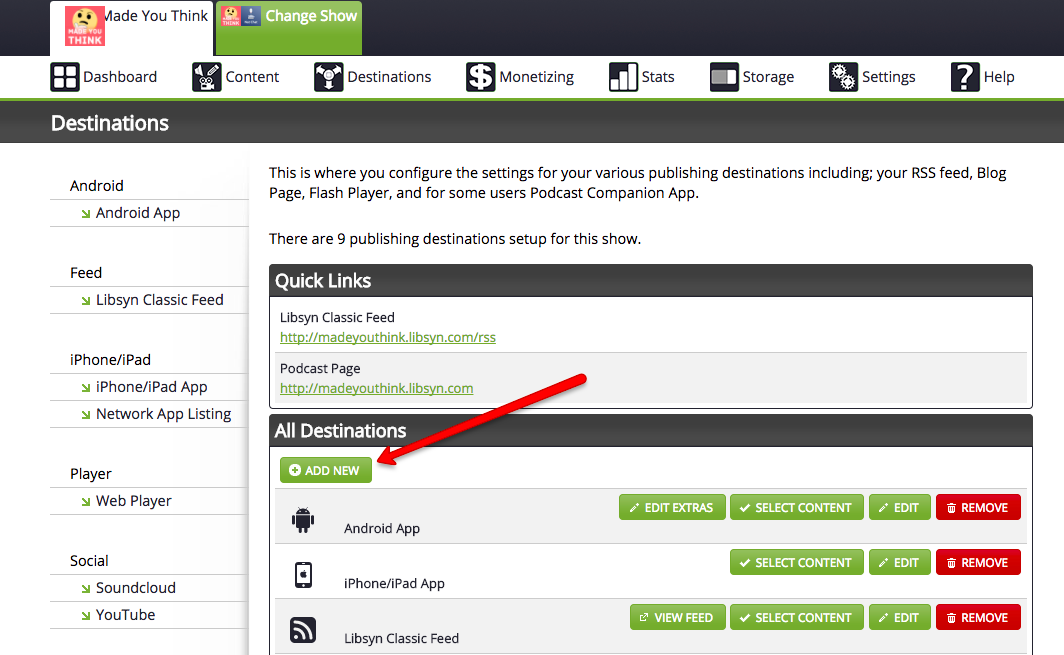Click the RSS feed icon
The image size is (1064, 655).
pos(303,629)
